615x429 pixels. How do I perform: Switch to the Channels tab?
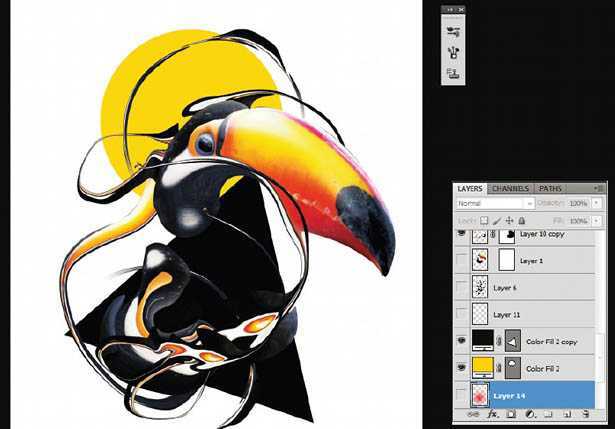pos(510,189)
